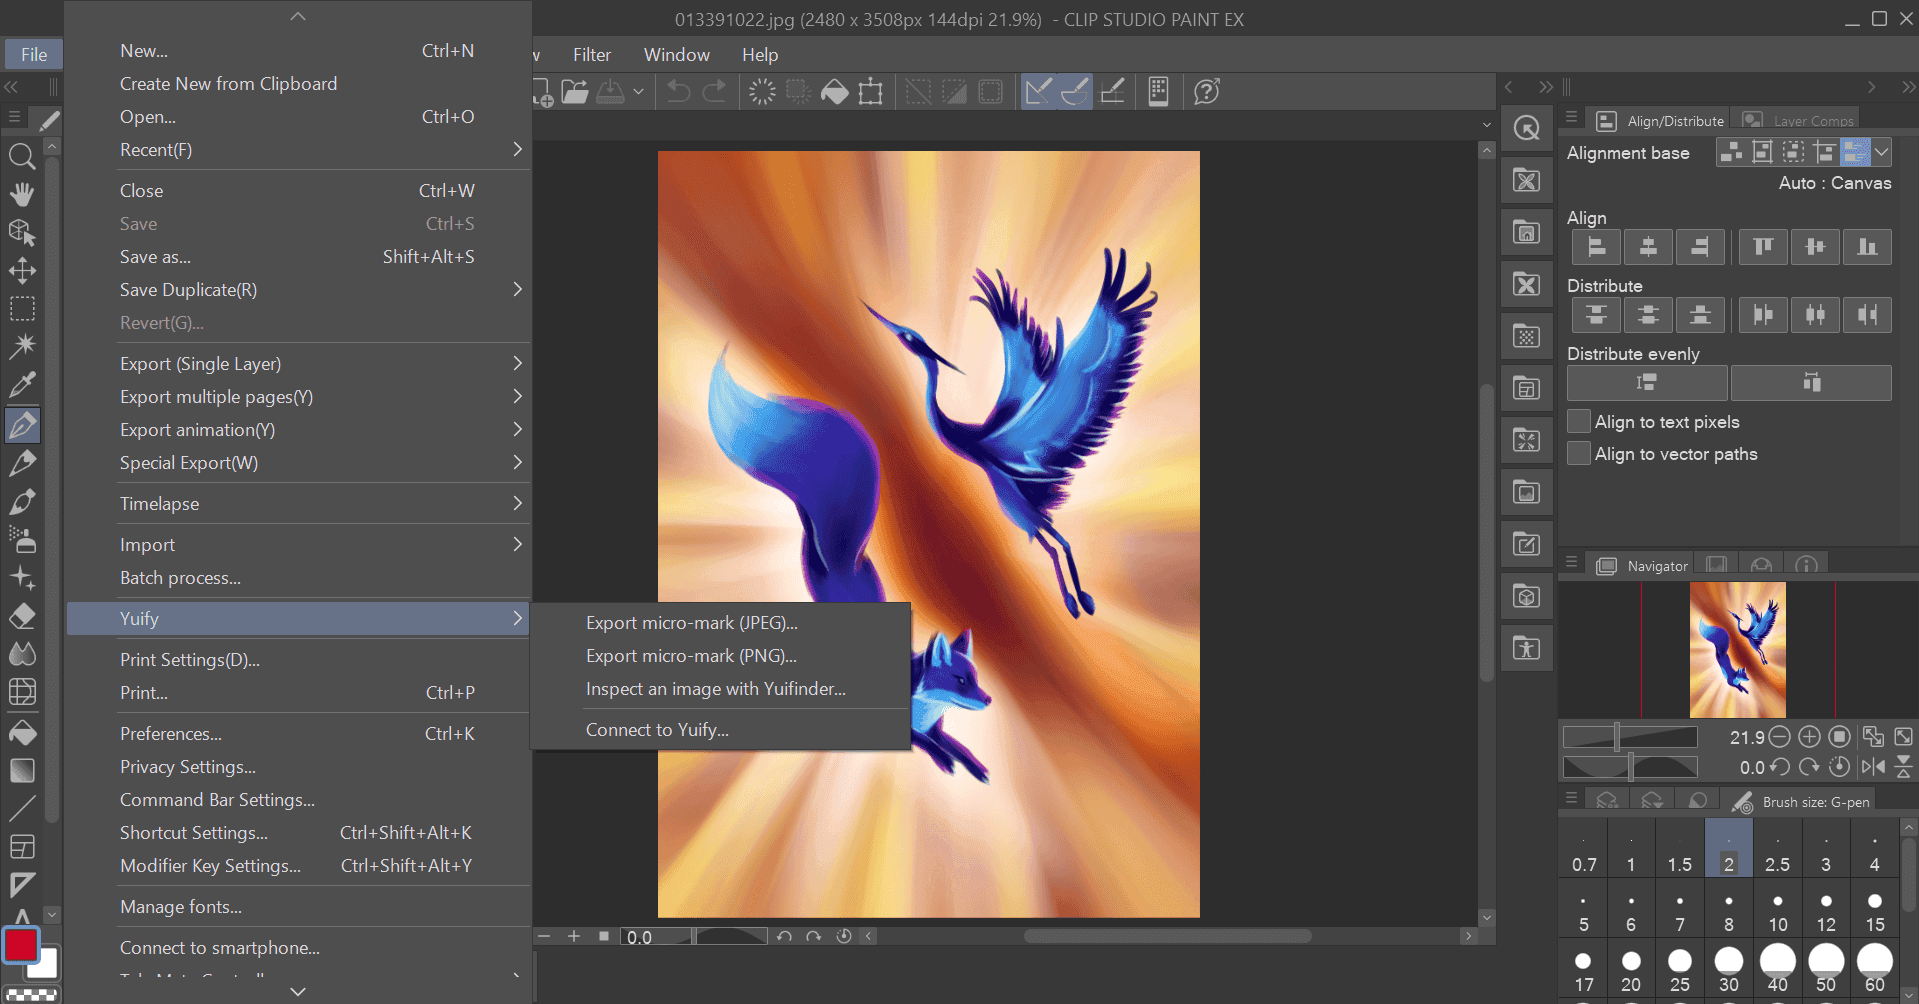Open the Window menu
Viewport: 1919px width, 1004px height.
pos(677,55)
